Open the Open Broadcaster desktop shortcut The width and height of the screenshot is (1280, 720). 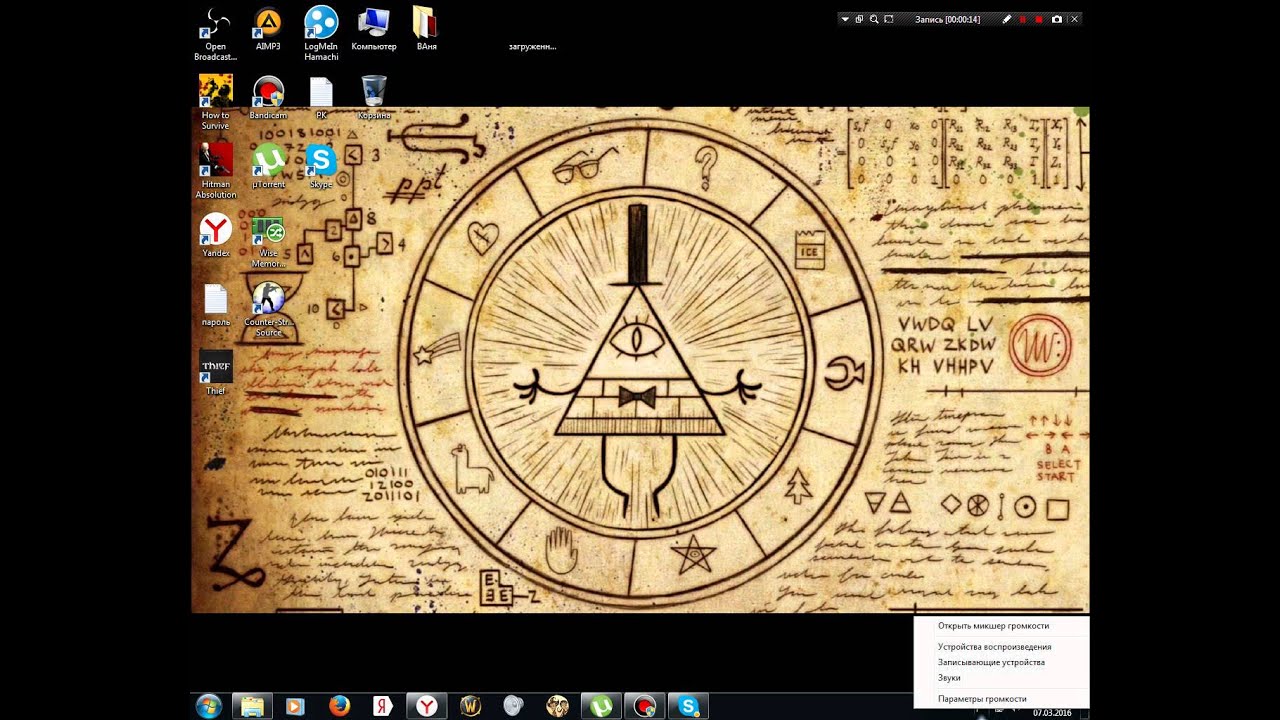pos(215,34)
